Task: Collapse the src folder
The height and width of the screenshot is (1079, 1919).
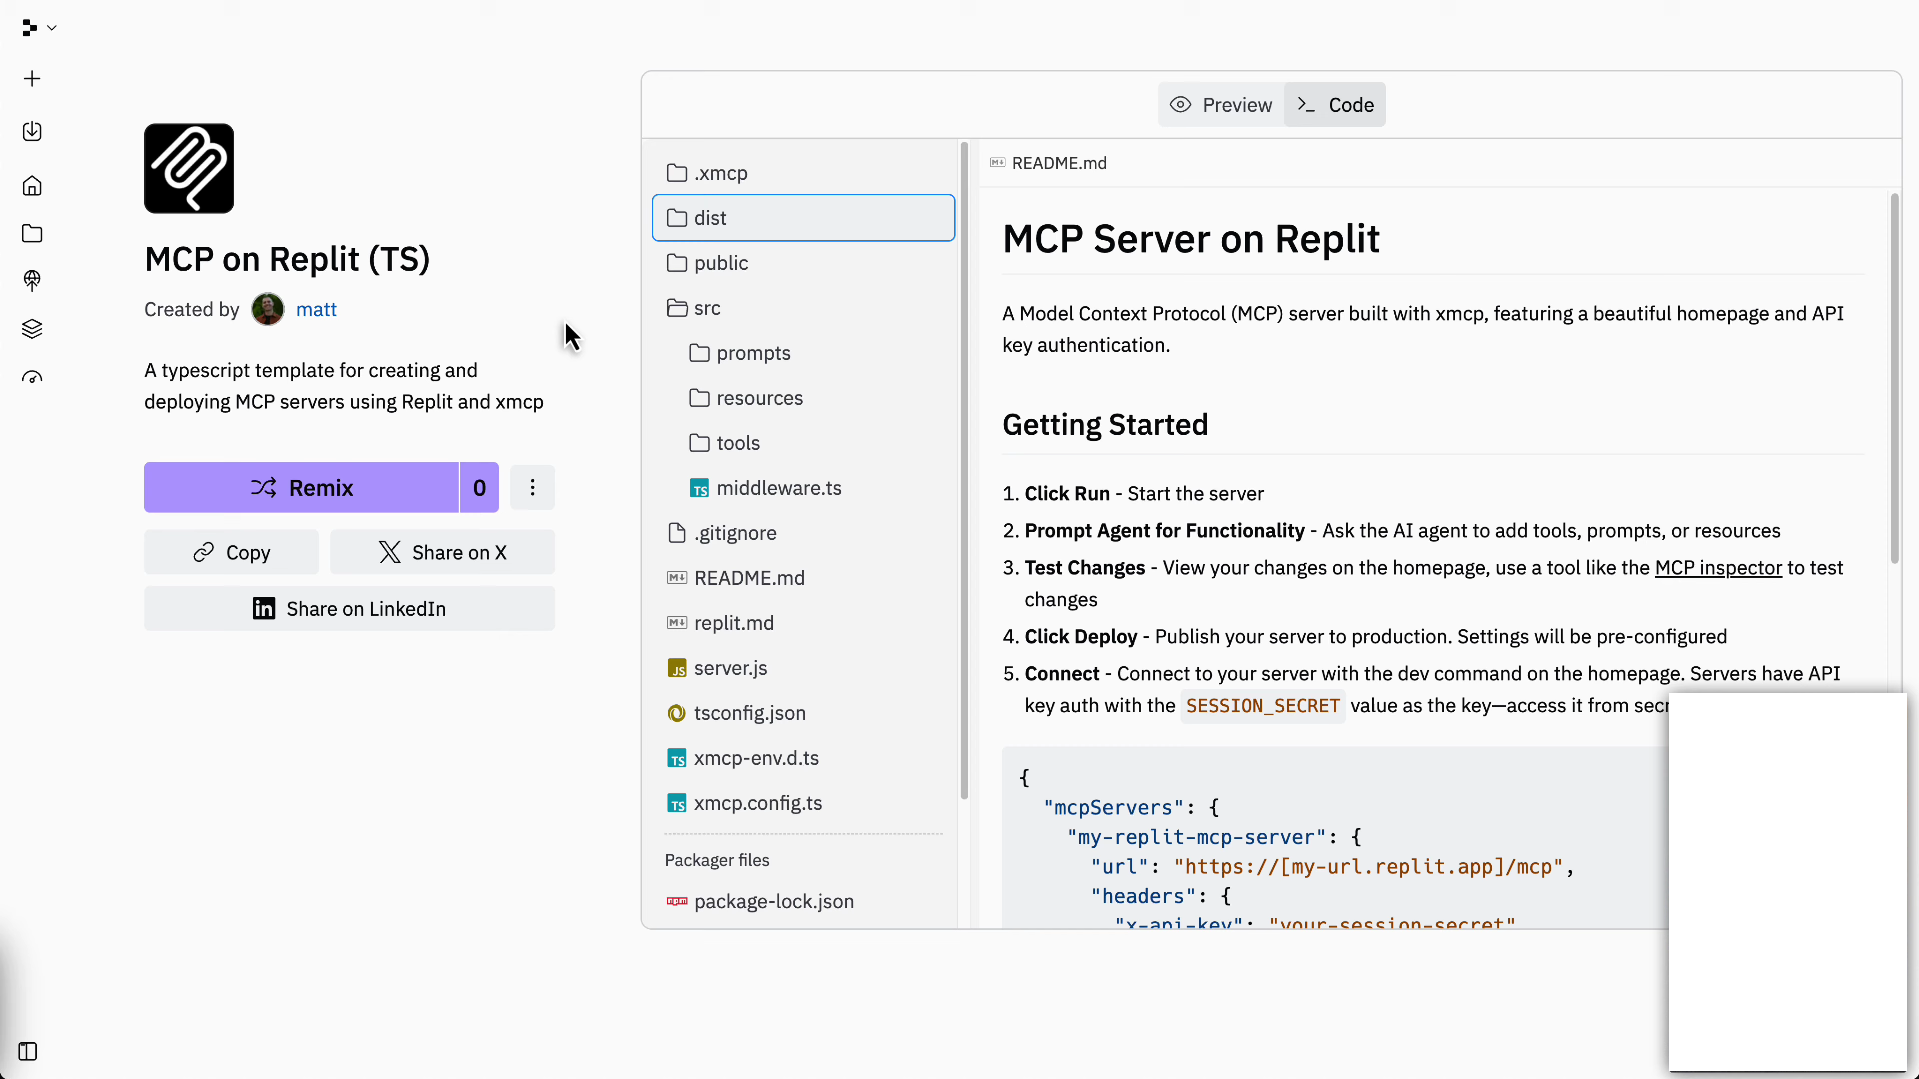Action: (x=707, y=308)
